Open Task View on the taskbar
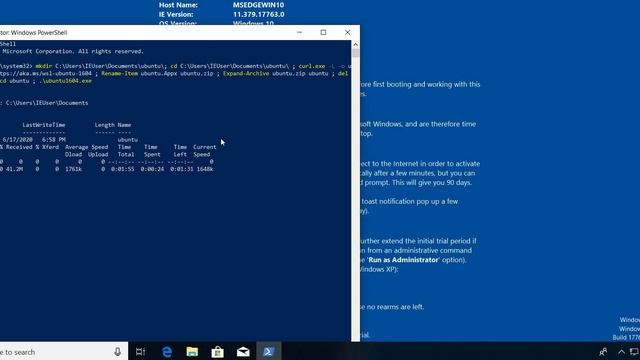This screenshot has height=360, width=640. click(x=140, y=351)
